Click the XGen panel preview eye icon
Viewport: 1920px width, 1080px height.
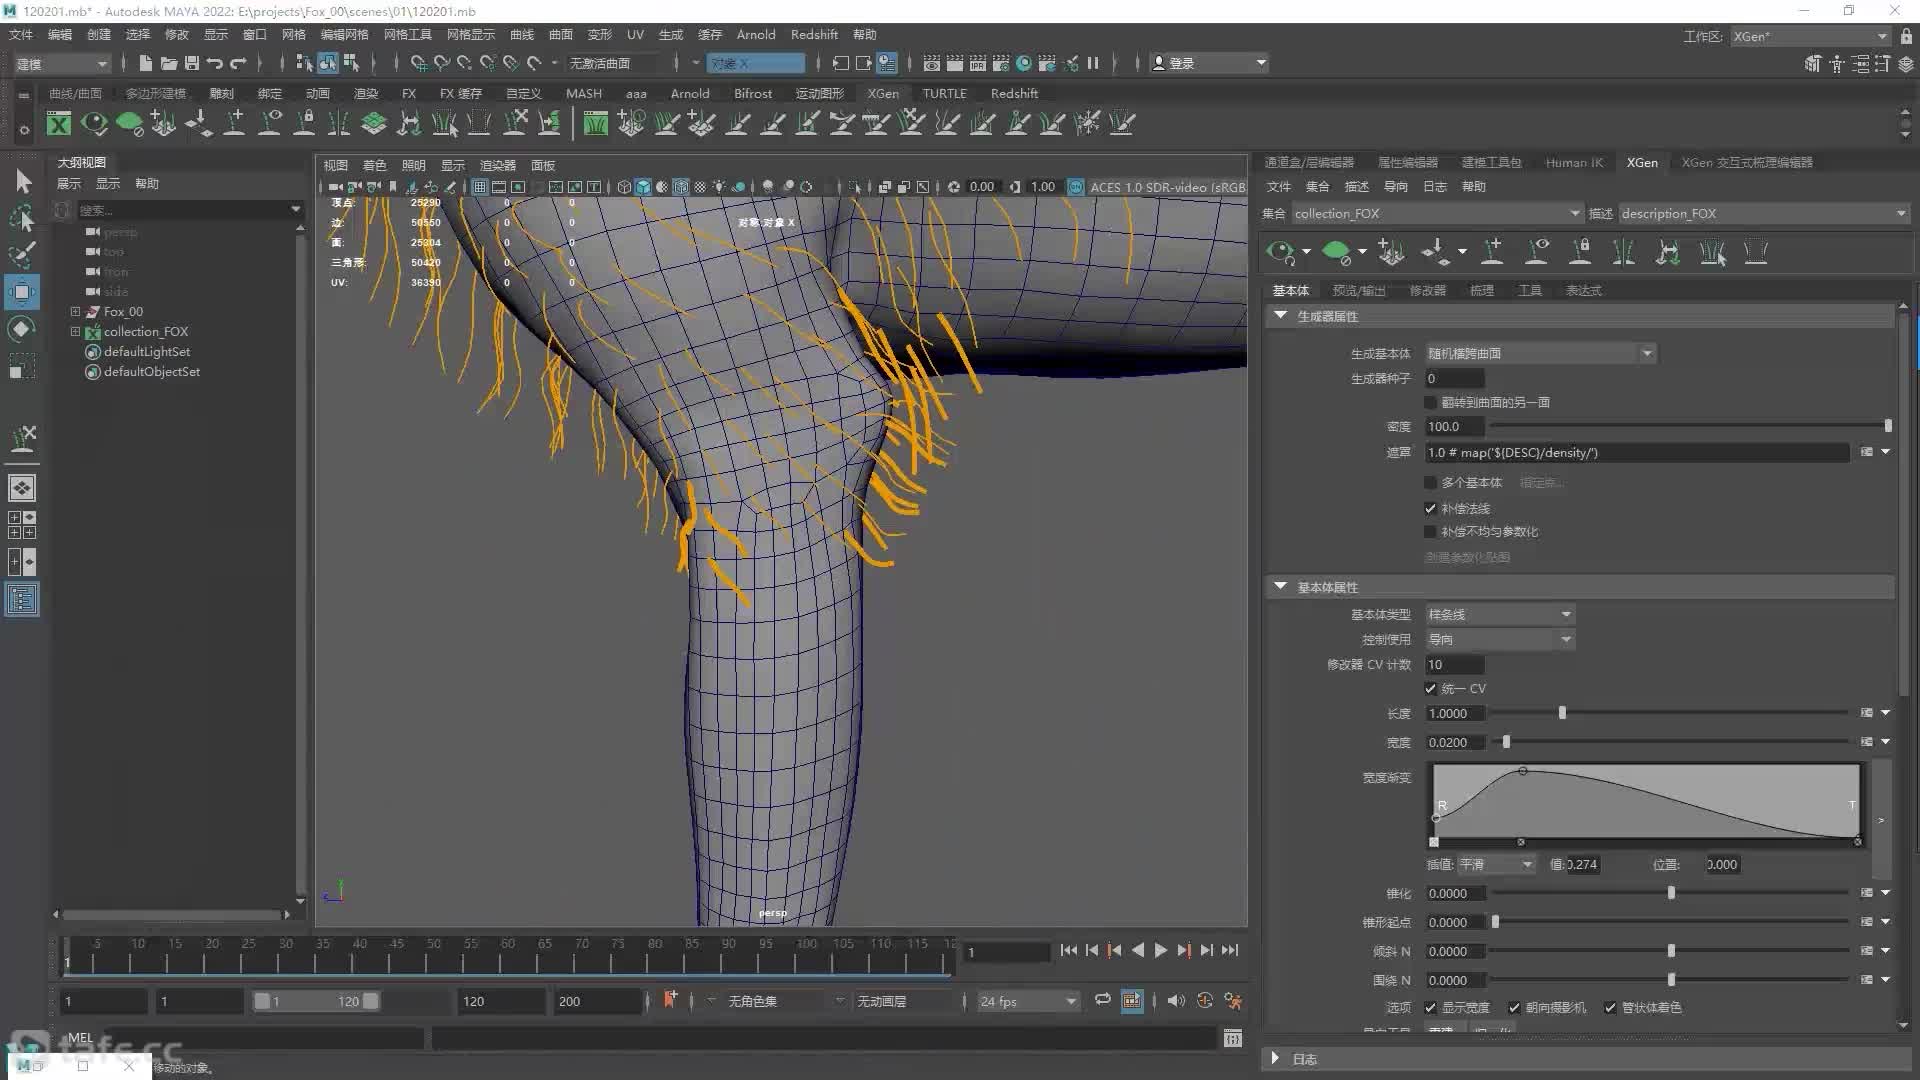tap(1280, 252)
